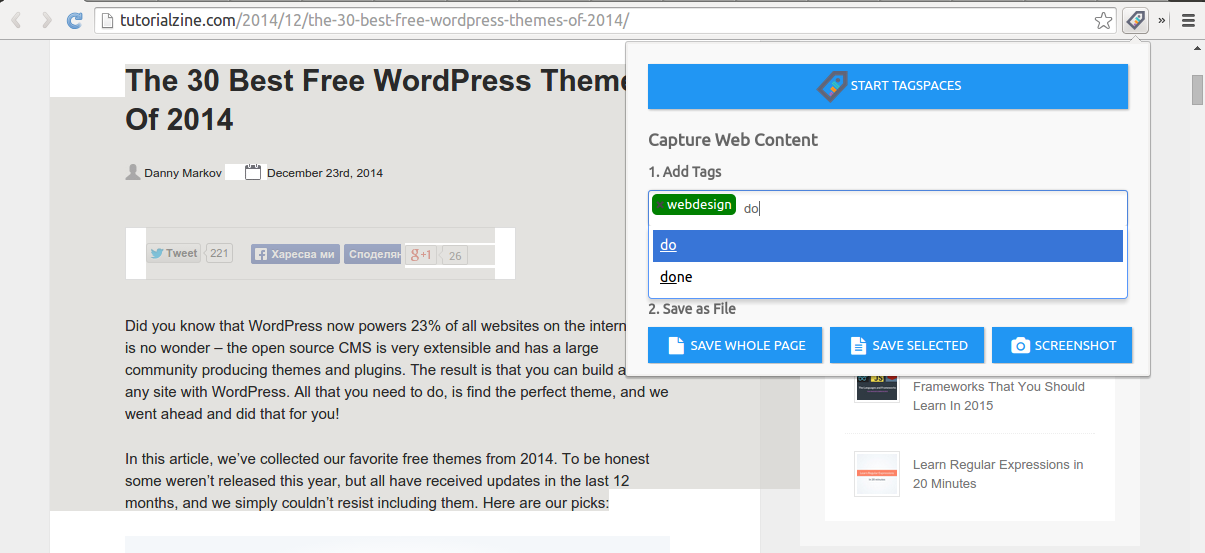This screenshot has width=1205, height=553.
Task: Select the 'do' tag suggestion
Action: (x=887, y=246)
